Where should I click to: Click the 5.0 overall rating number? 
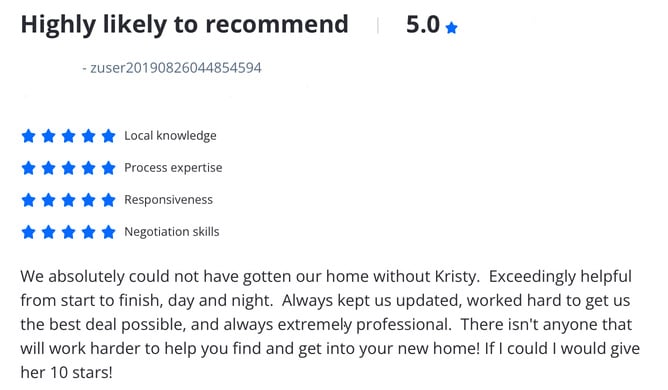(x=423, y=25)
